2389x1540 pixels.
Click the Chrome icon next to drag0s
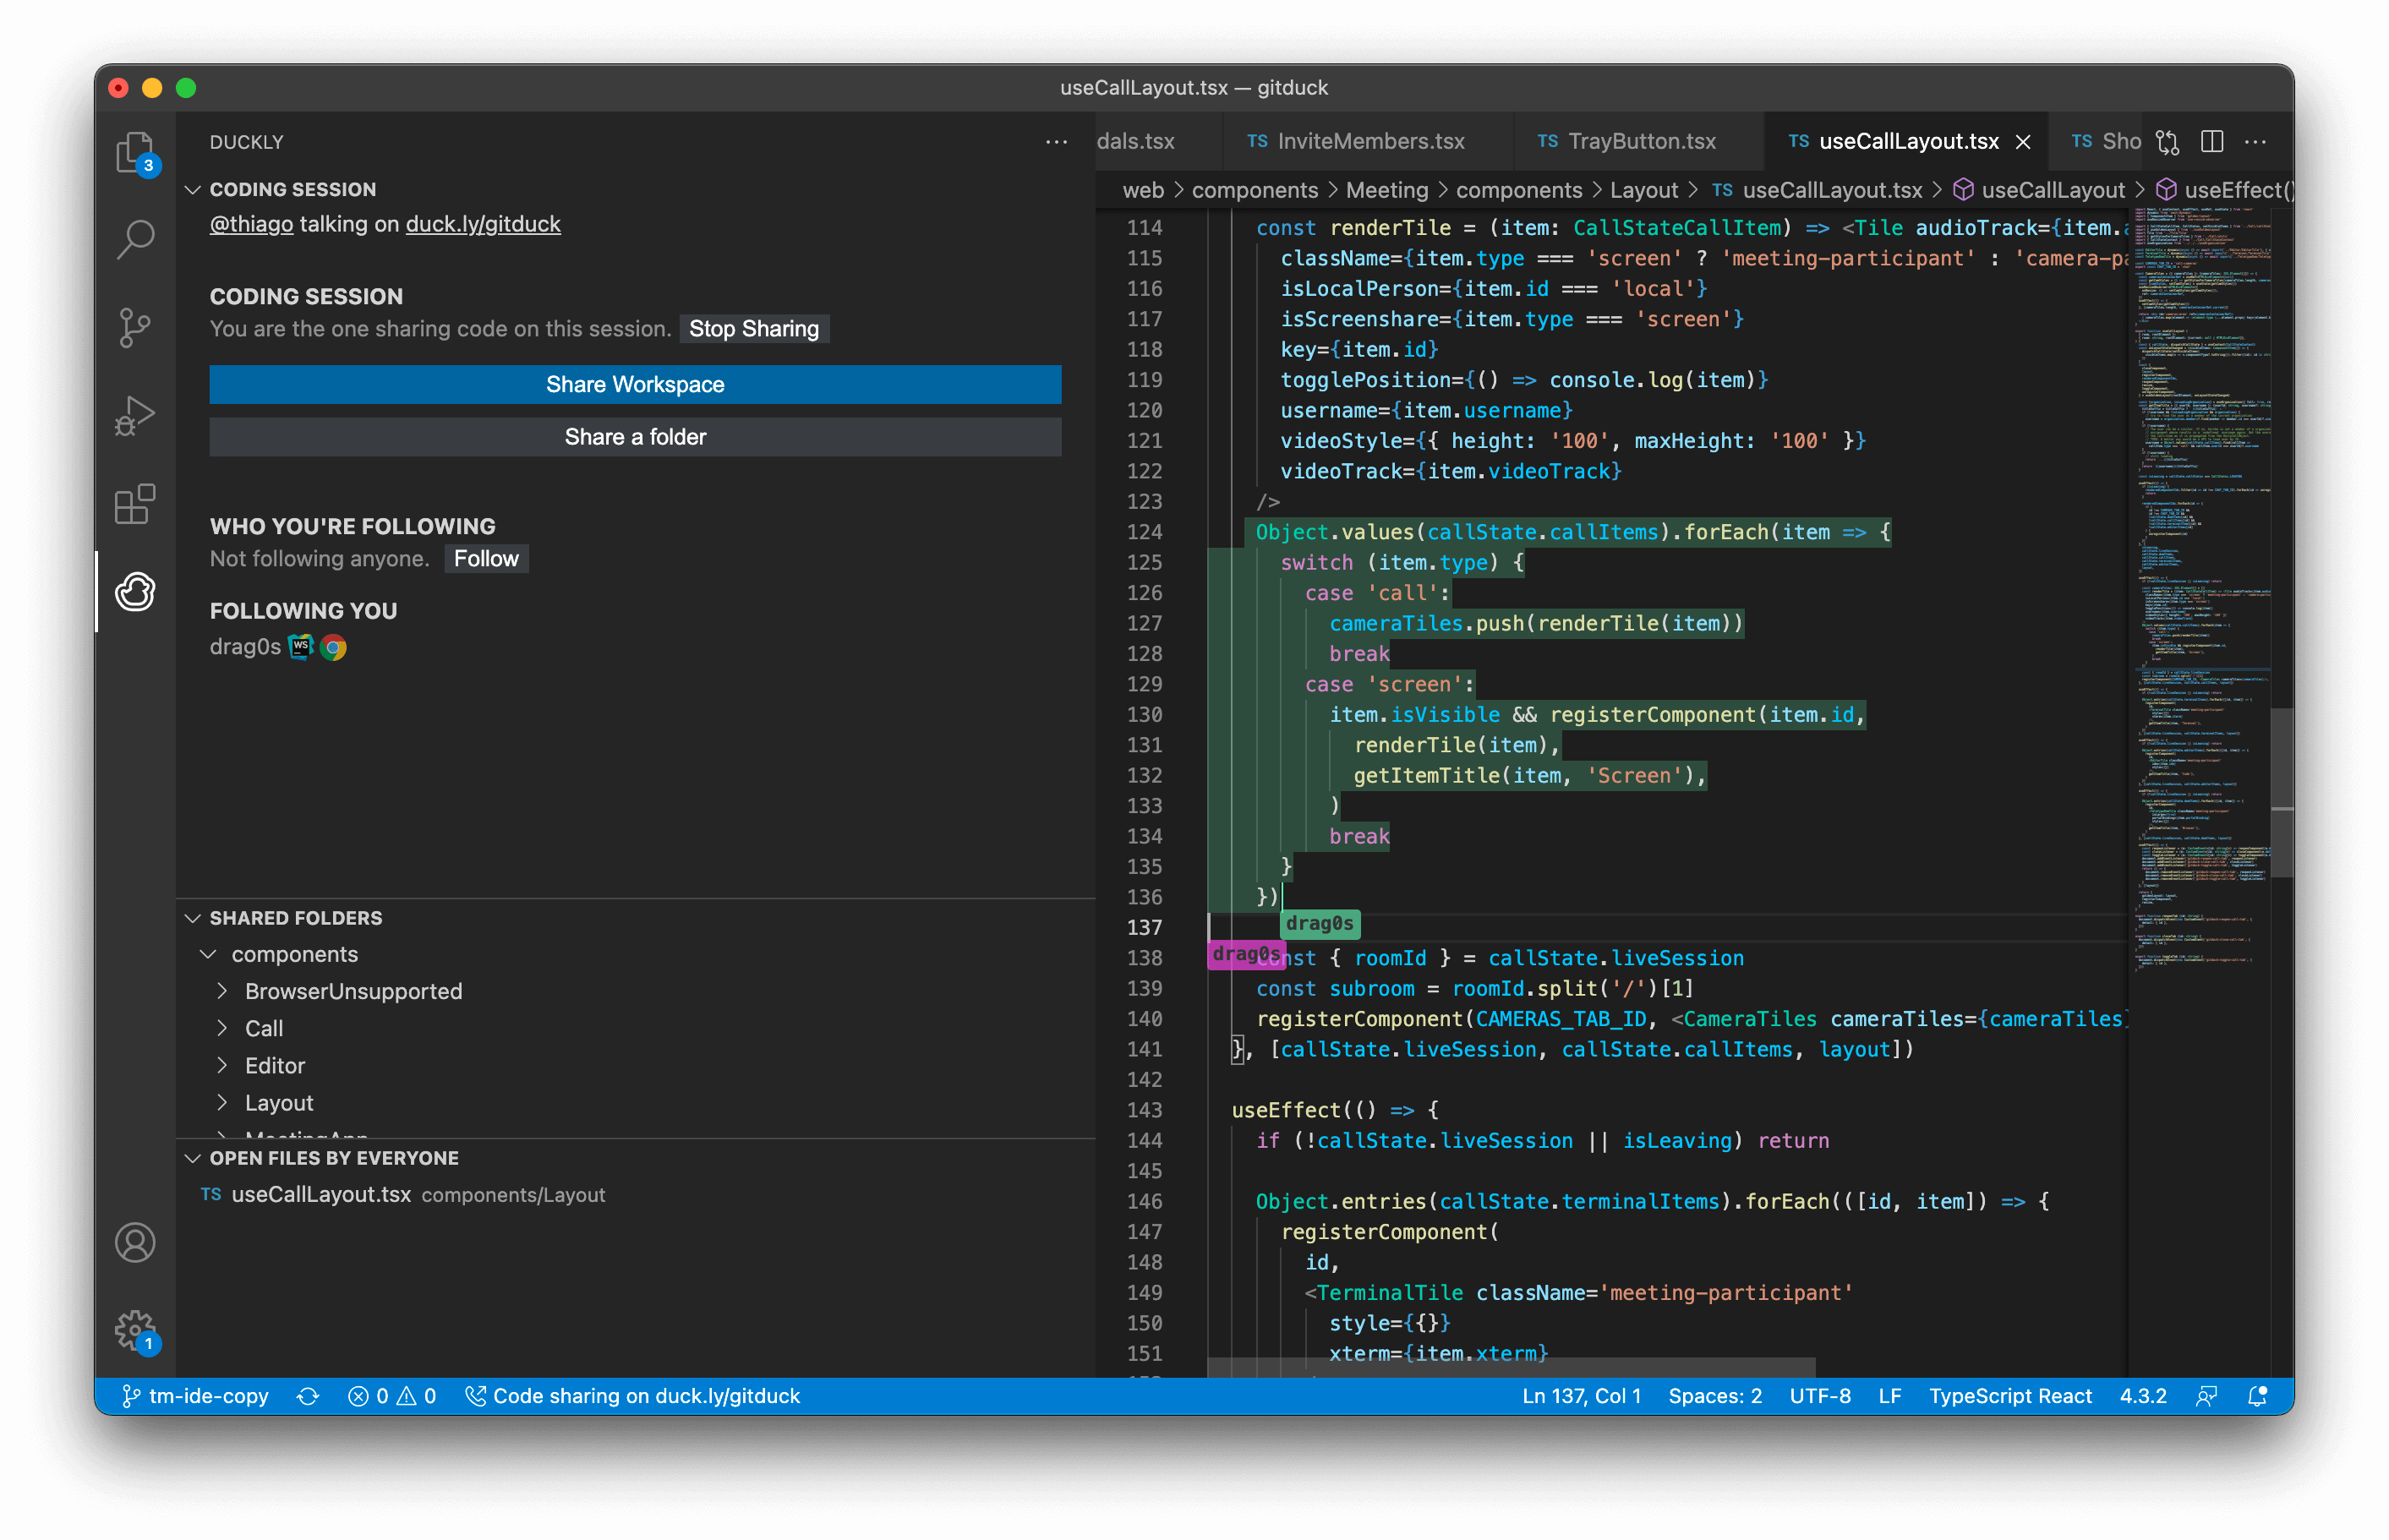coord(334,648)
